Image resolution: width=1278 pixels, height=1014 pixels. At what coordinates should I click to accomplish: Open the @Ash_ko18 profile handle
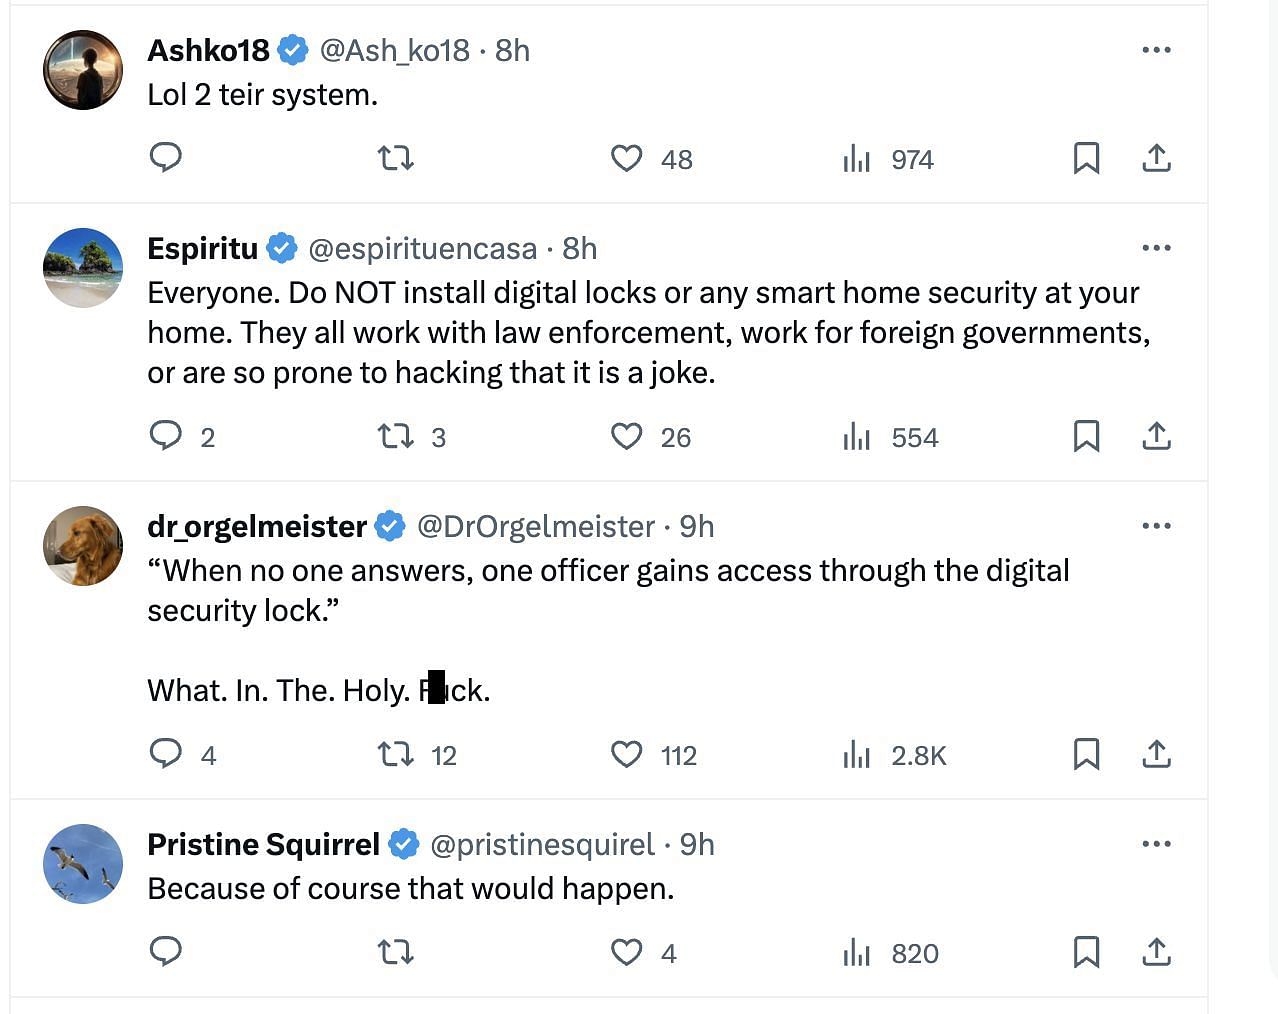click(x=394, y=50)
